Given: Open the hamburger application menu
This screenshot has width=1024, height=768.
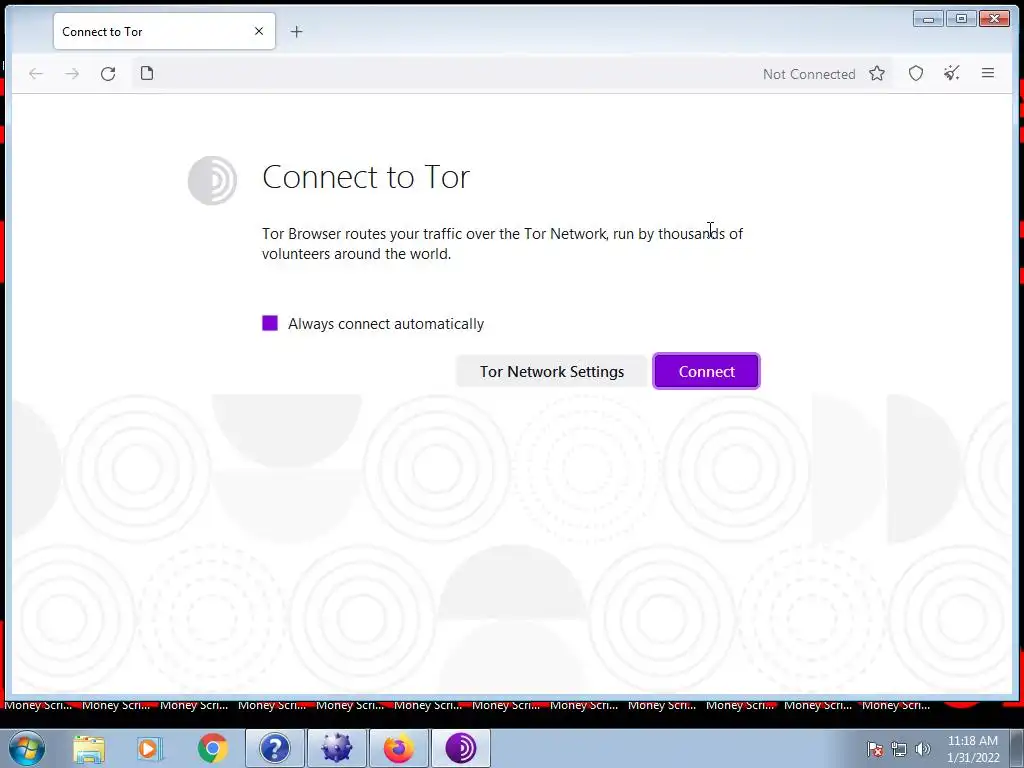Looking at the screenshot, I should [987, 73].
